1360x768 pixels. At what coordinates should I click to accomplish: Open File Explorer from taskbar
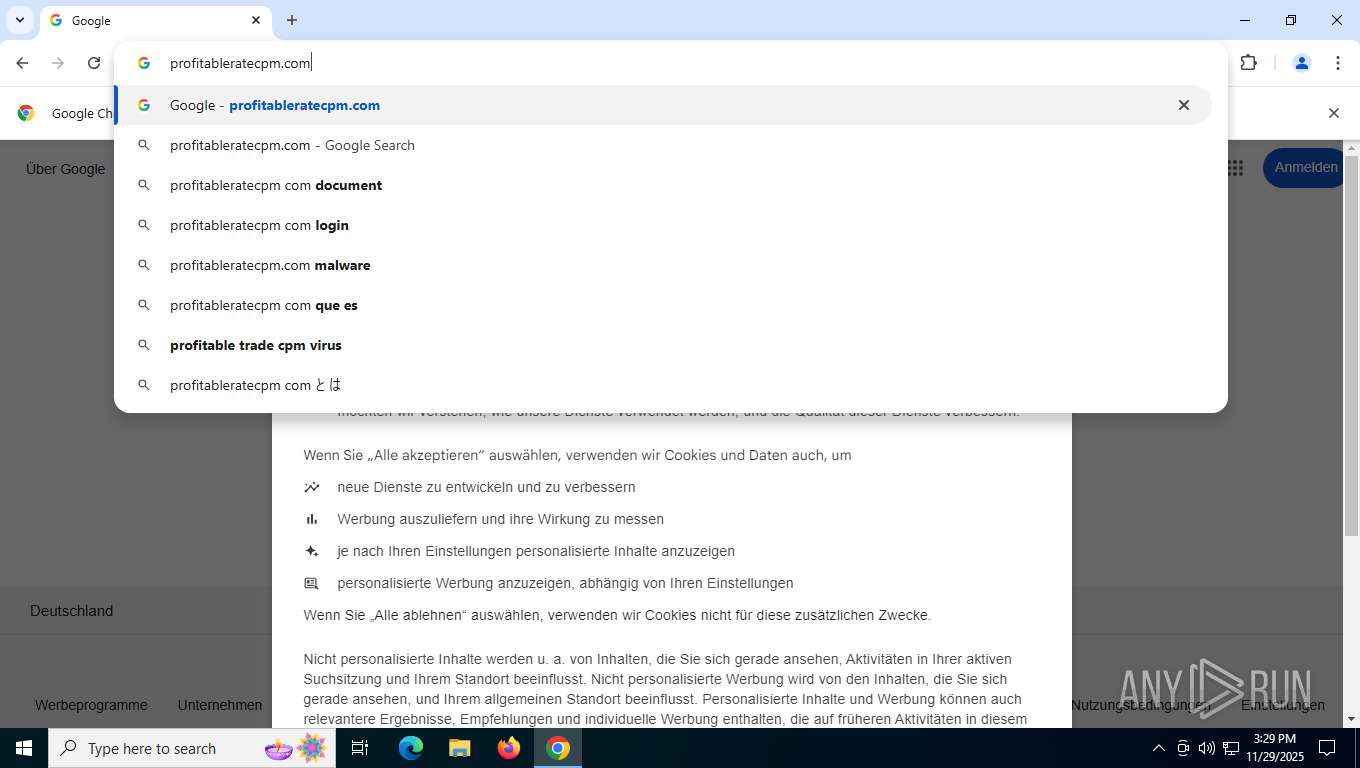460,748
